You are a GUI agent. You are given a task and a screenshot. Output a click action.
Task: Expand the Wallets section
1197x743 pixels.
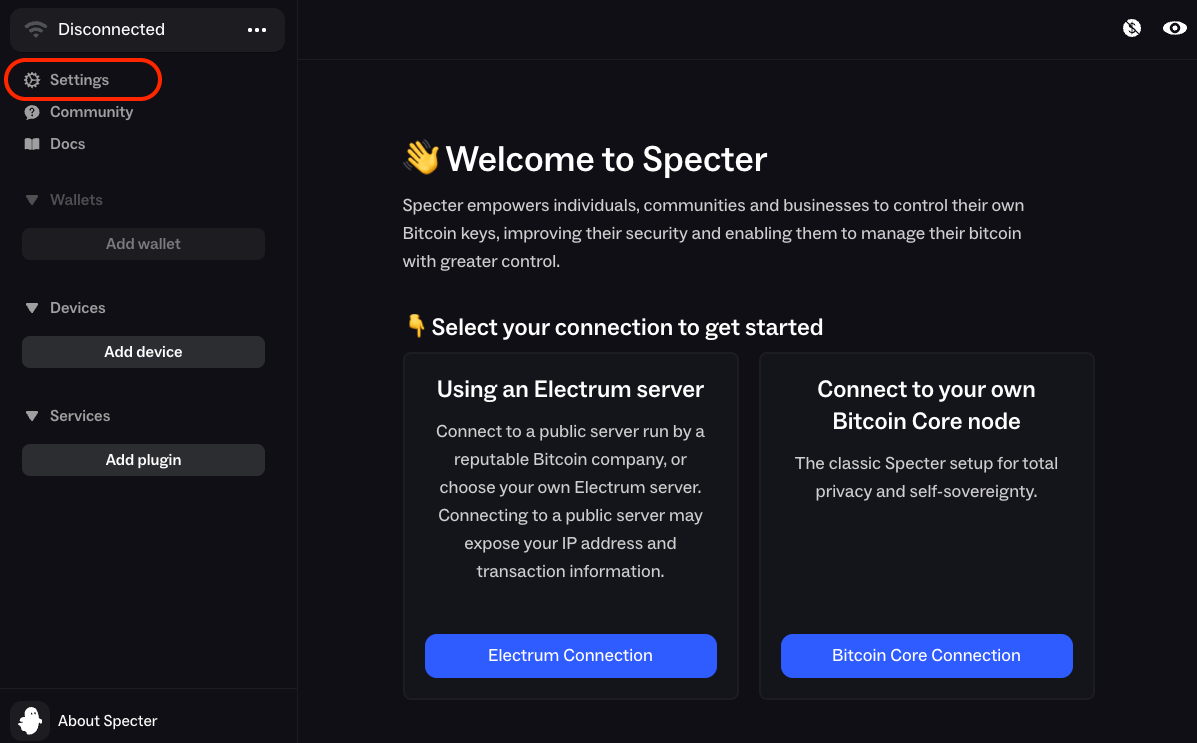(x=30, y=199)
